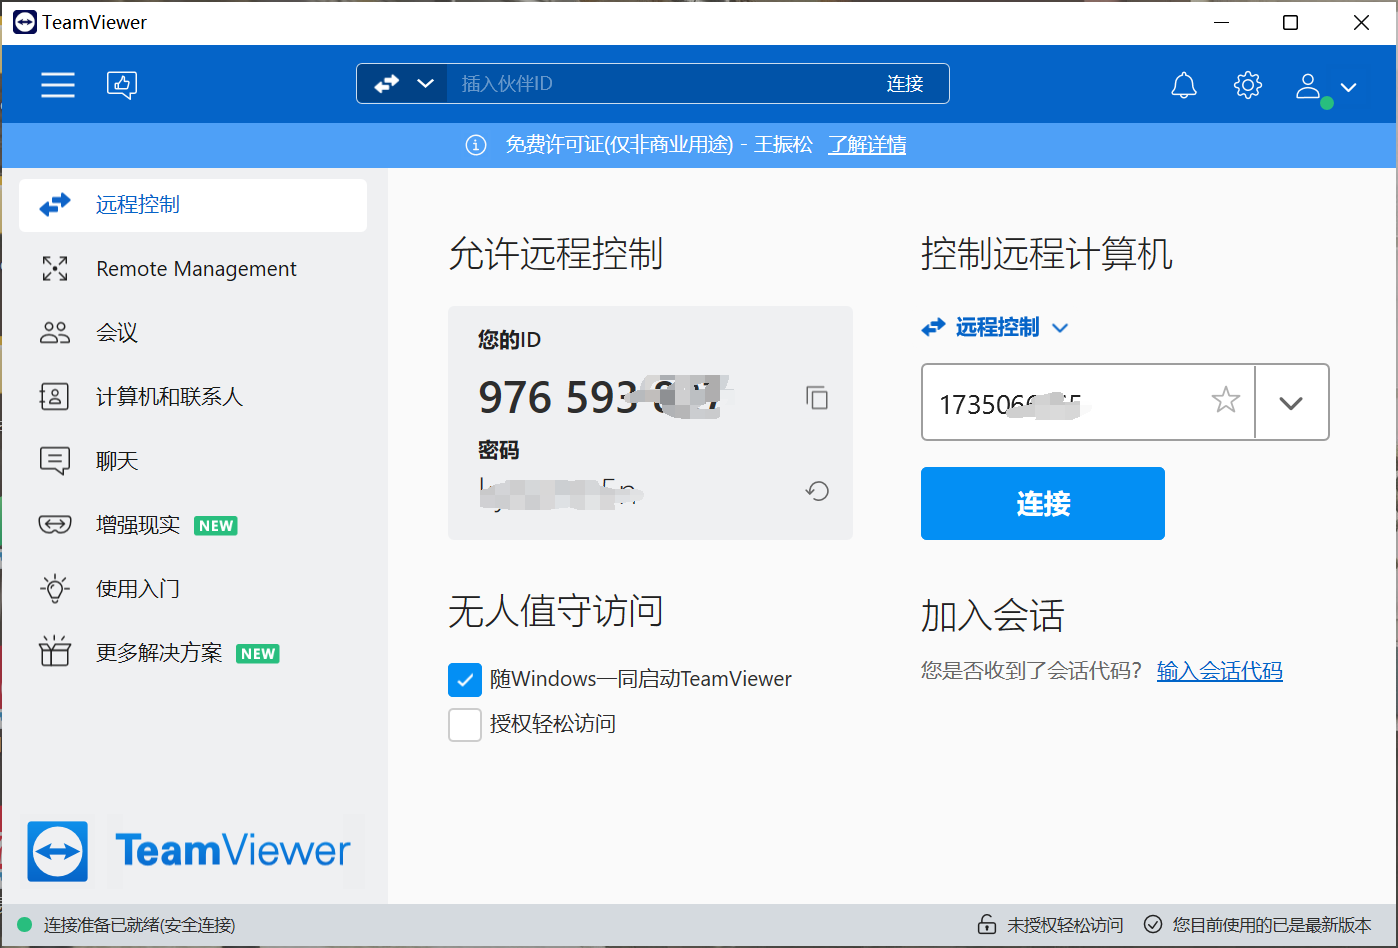
Task: Click 未授权轻松访问 in status bar
Action: tap(1065, 926)
